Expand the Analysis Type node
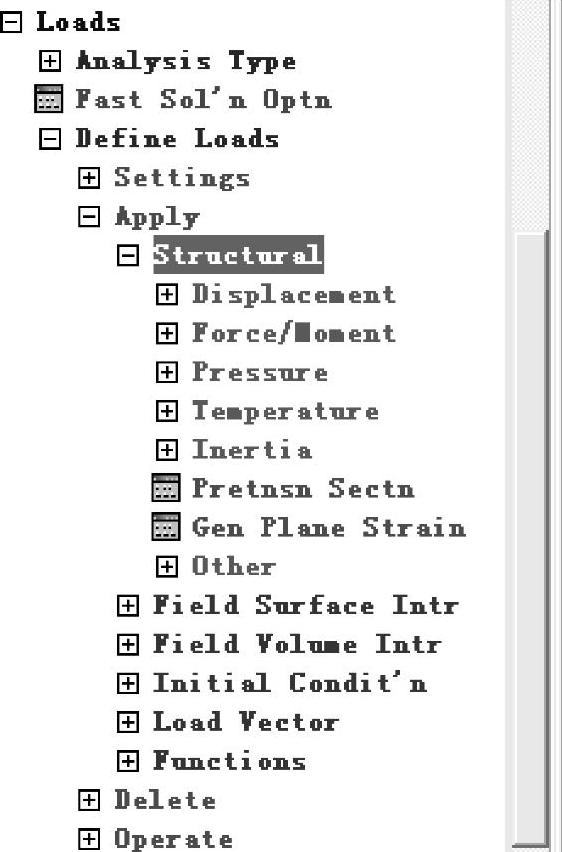Image resolution: width=562 pixels, height=852 pixels. (49, 61)
